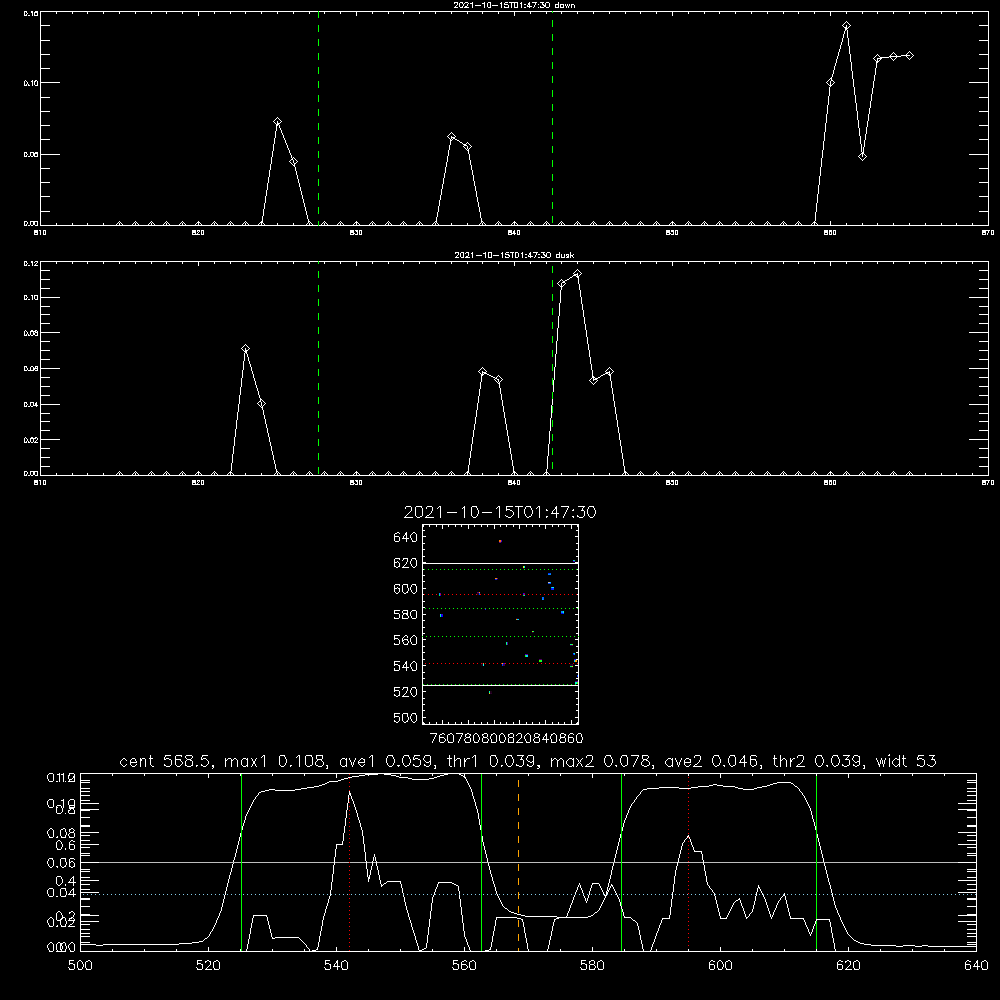
Task: Click the red dotted line at the max1 peak
Action: [x=349, y=862]
